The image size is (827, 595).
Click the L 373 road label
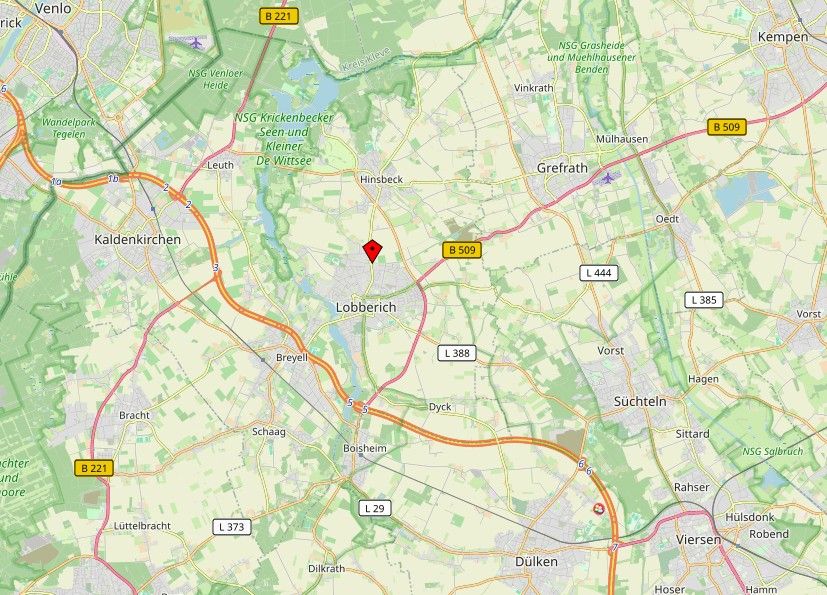click(232, 526)
